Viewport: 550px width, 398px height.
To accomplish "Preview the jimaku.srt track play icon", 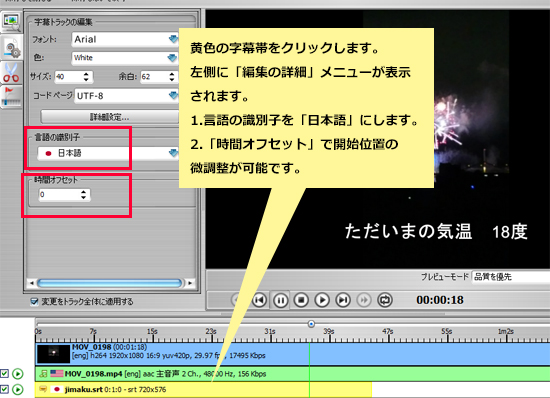I will 18,389.
